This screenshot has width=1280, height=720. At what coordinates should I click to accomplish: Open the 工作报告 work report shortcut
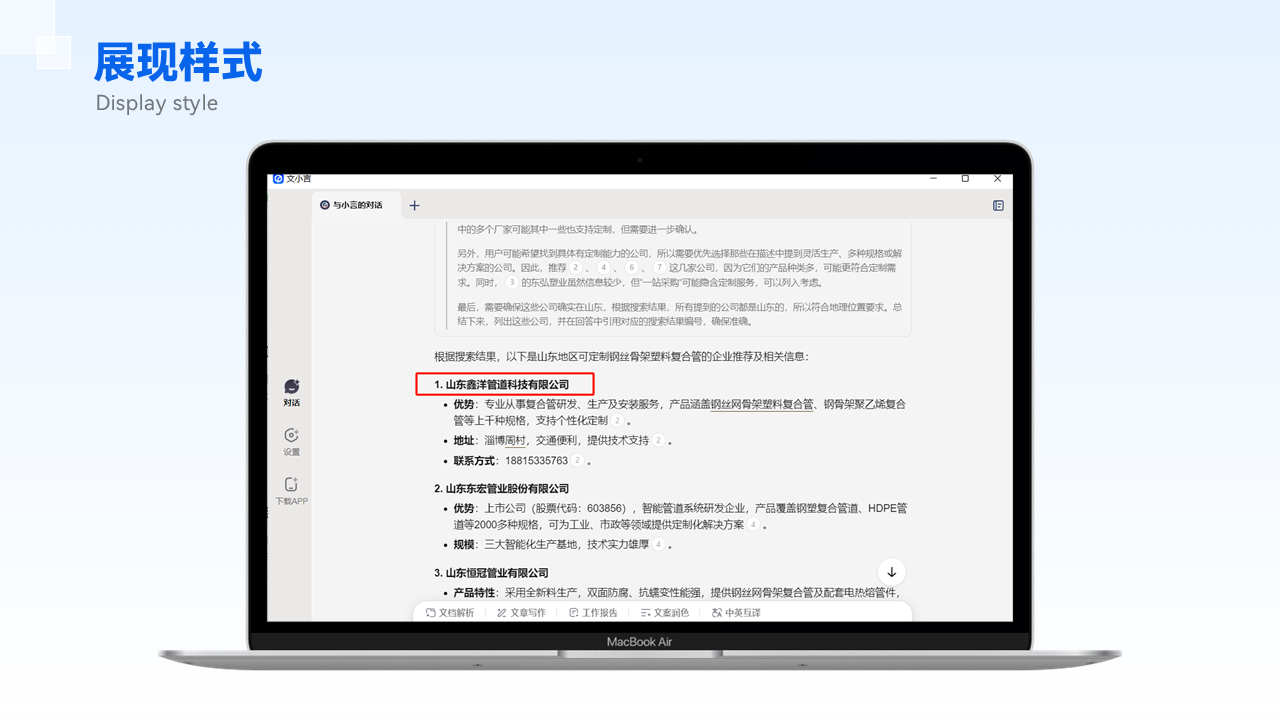coord(593,613)
